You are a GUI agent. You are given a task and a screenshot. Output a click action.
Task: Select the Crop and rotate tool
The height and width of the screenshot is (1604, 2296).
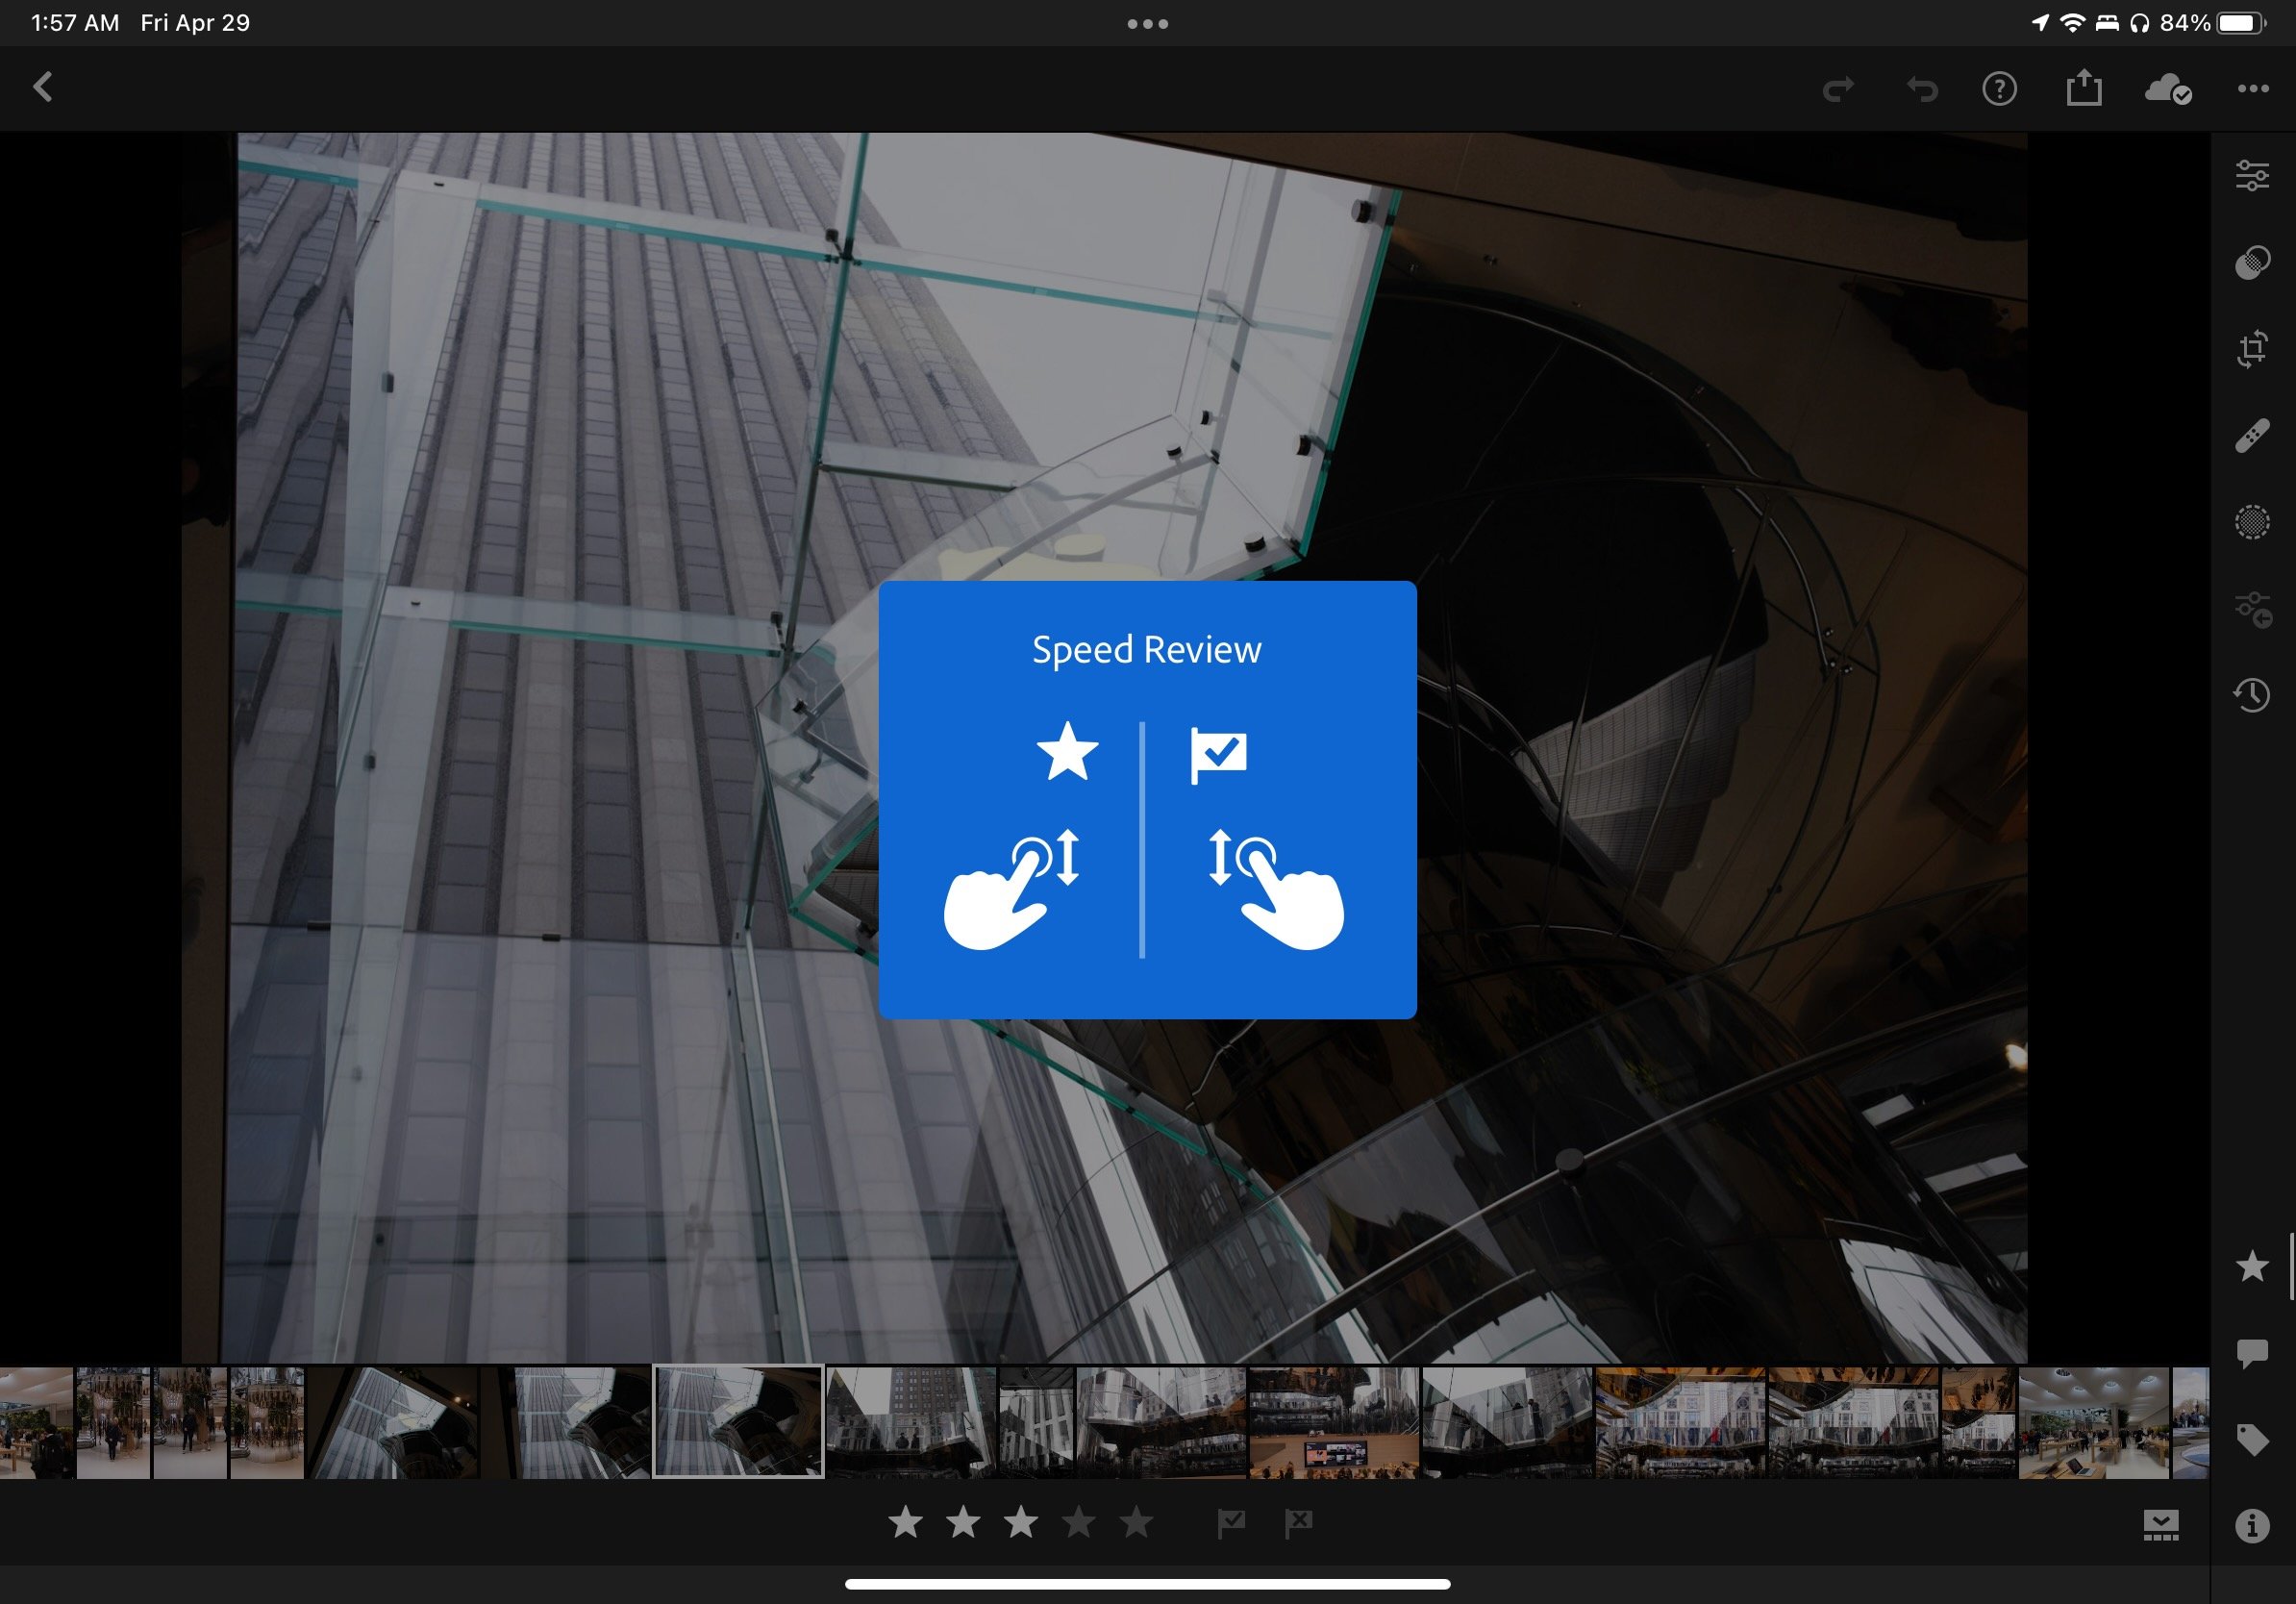point(2252,349)
